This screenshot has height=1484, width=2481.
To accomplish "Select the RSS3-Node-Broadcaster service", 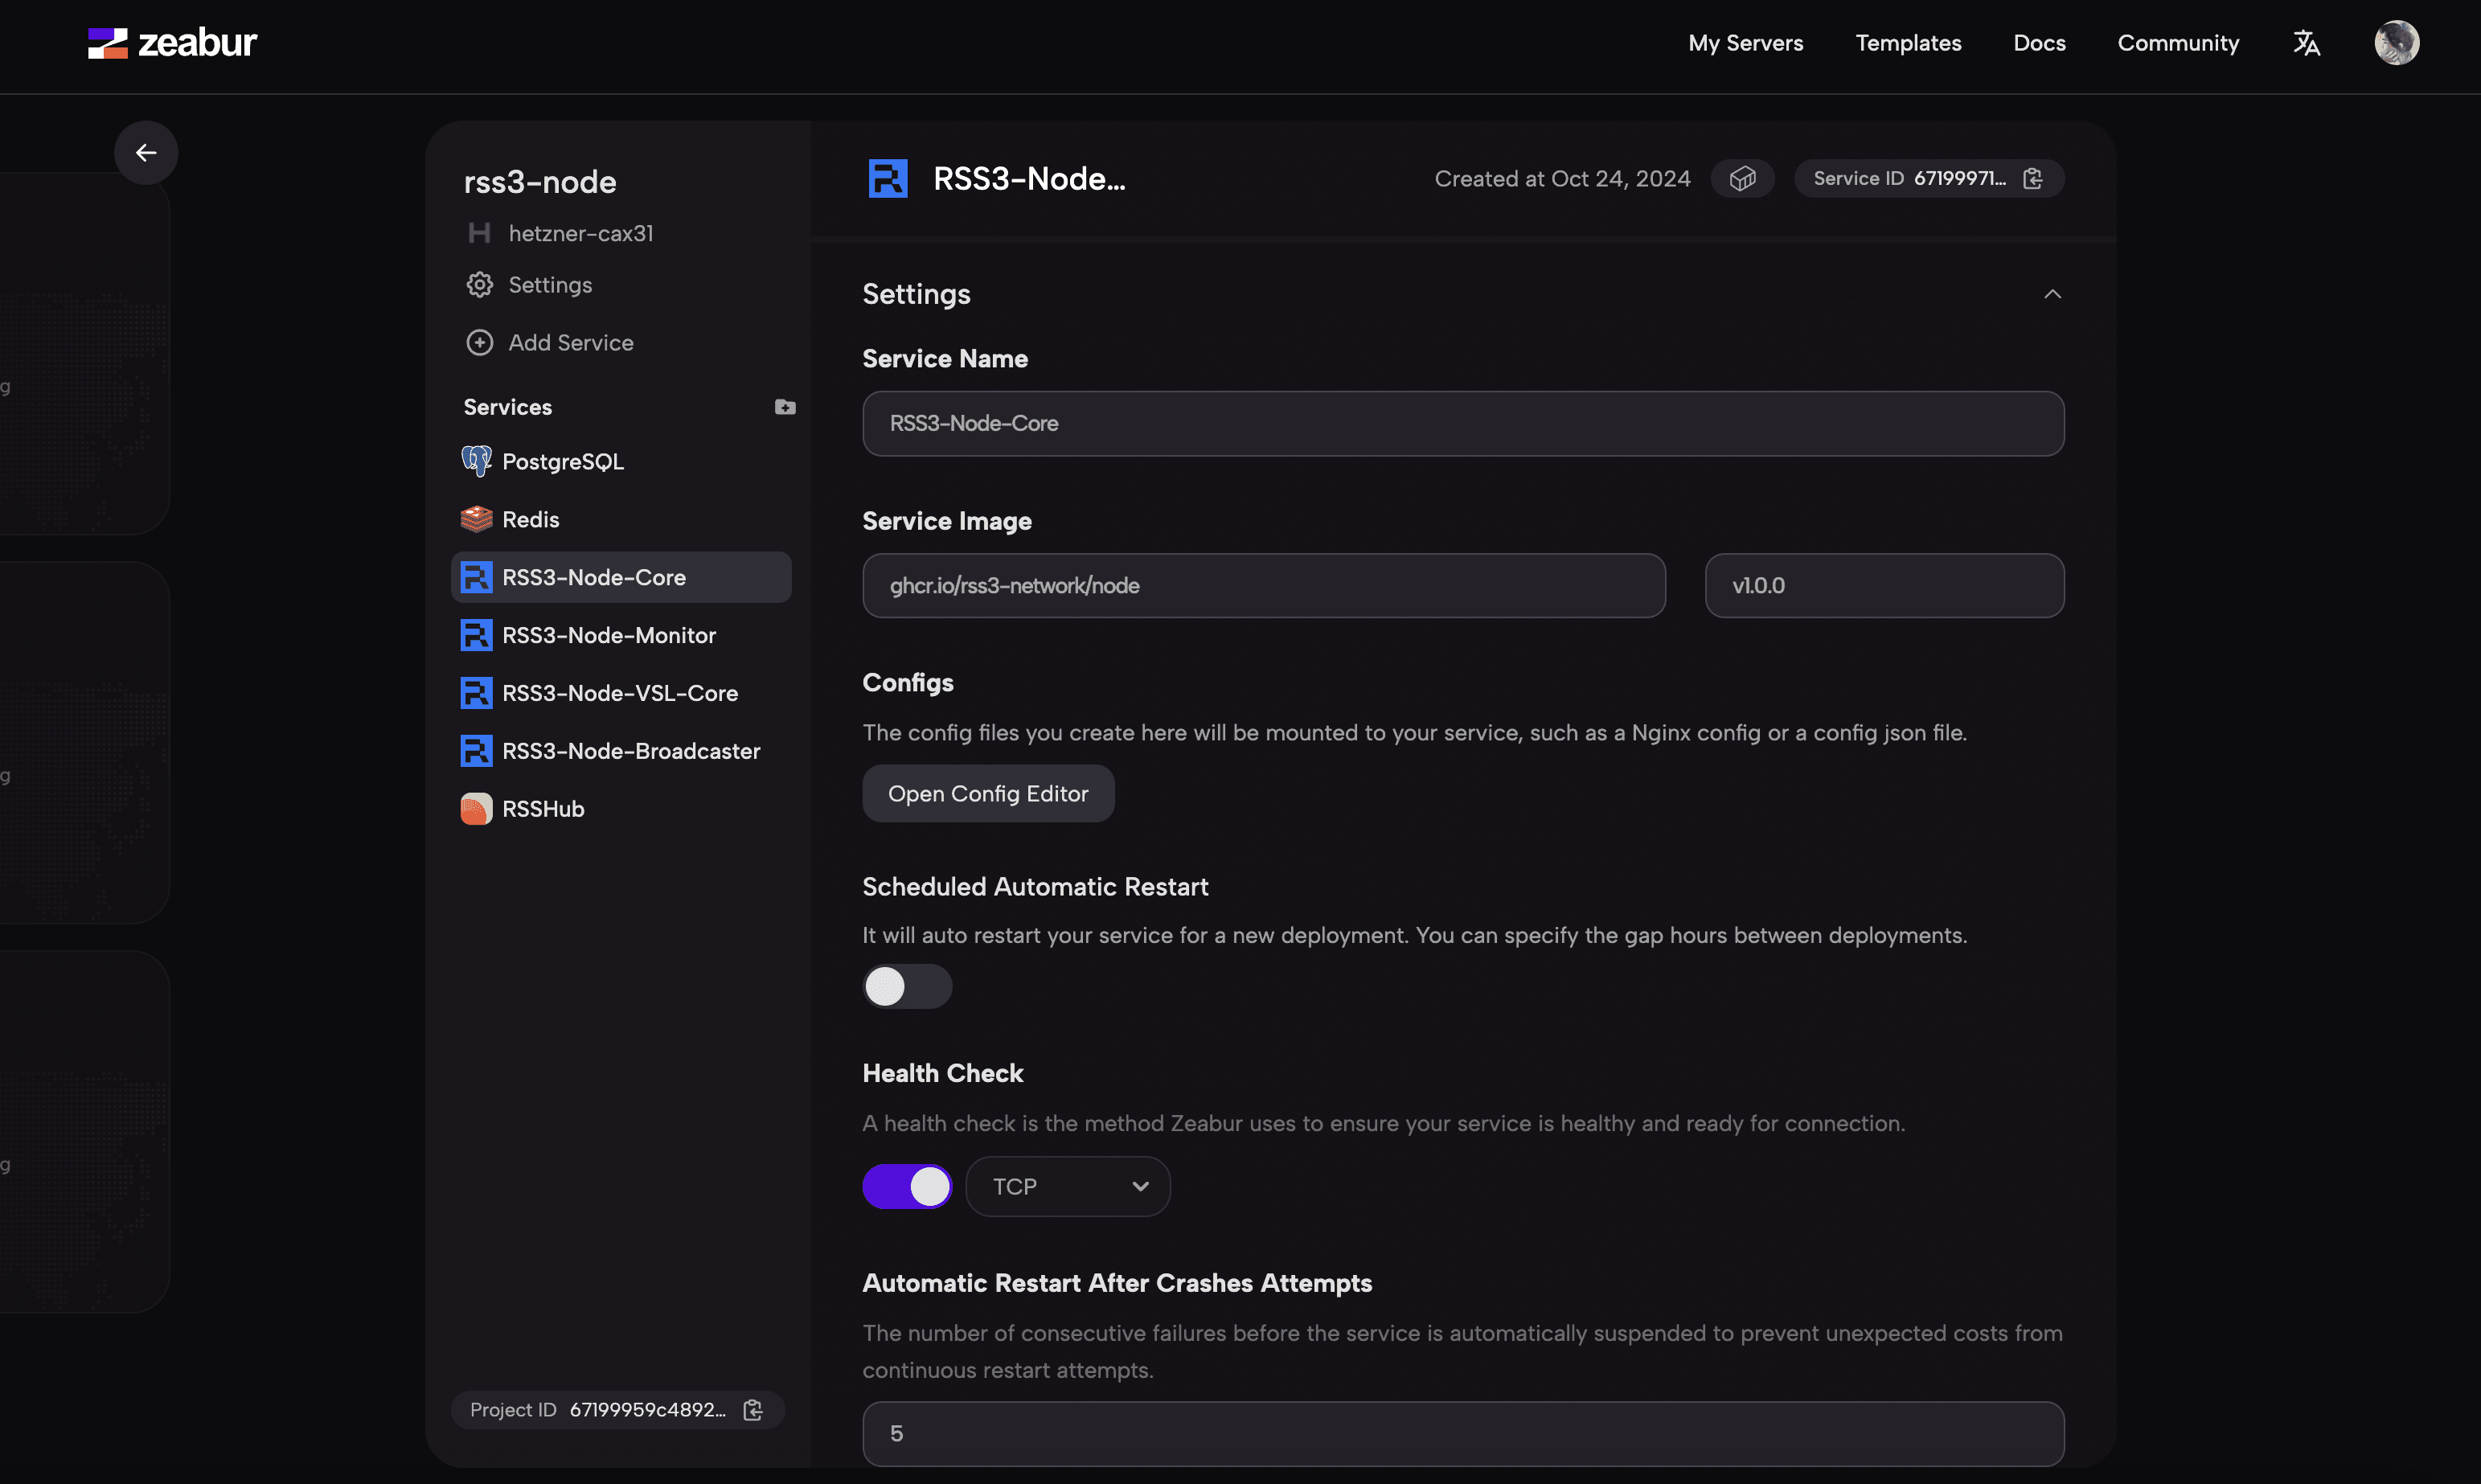I will pyautogui.click(x=621, y=751).
